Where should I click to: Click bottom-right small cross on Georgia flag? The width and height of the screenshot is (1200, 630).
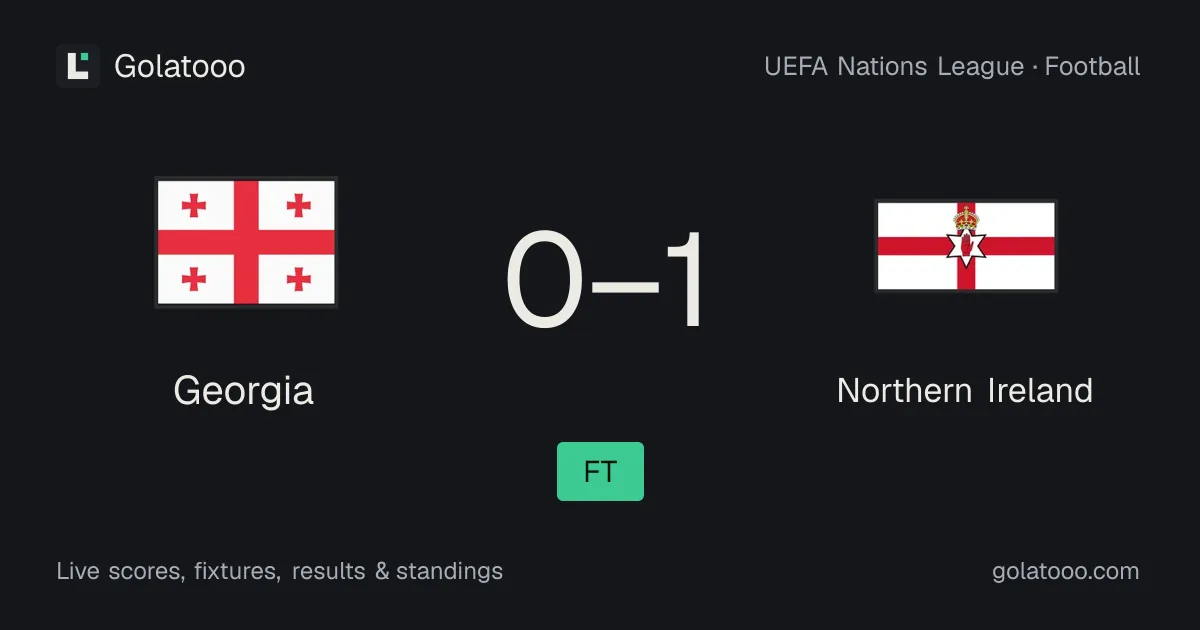[298, 279]
